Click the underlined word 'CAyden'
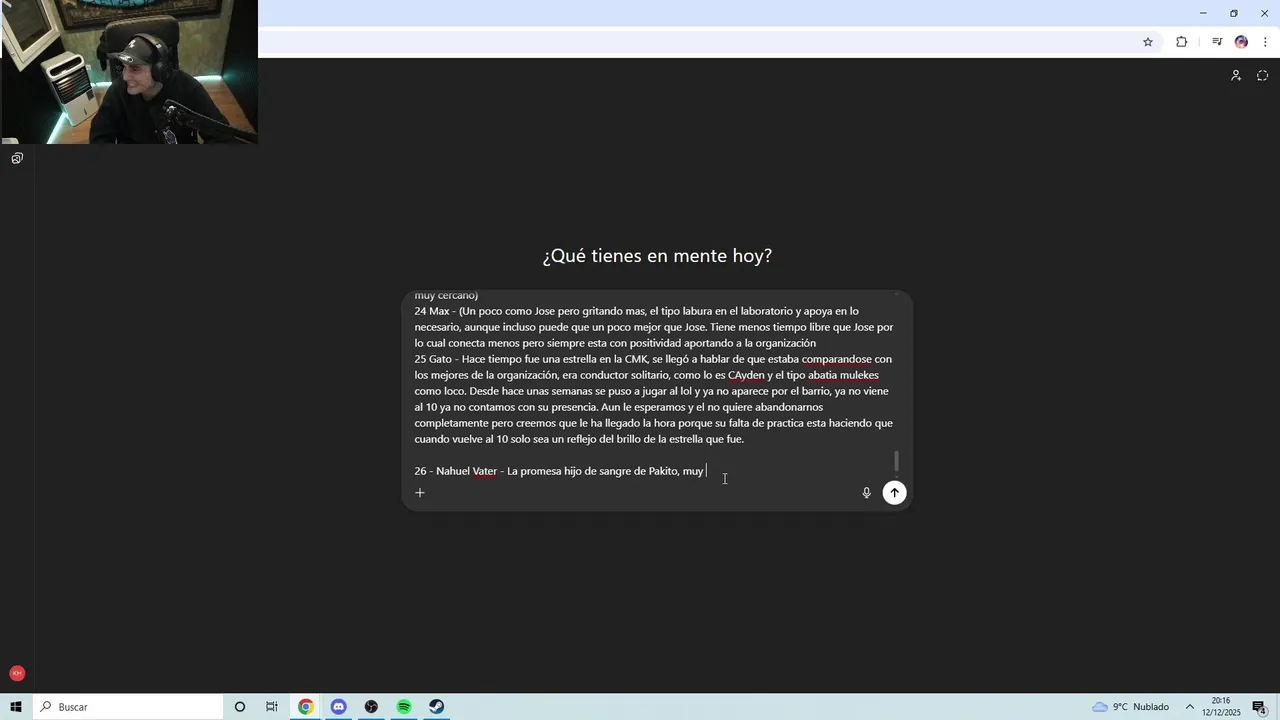This screenshot has width=1280, height=720. coord(746,375)
